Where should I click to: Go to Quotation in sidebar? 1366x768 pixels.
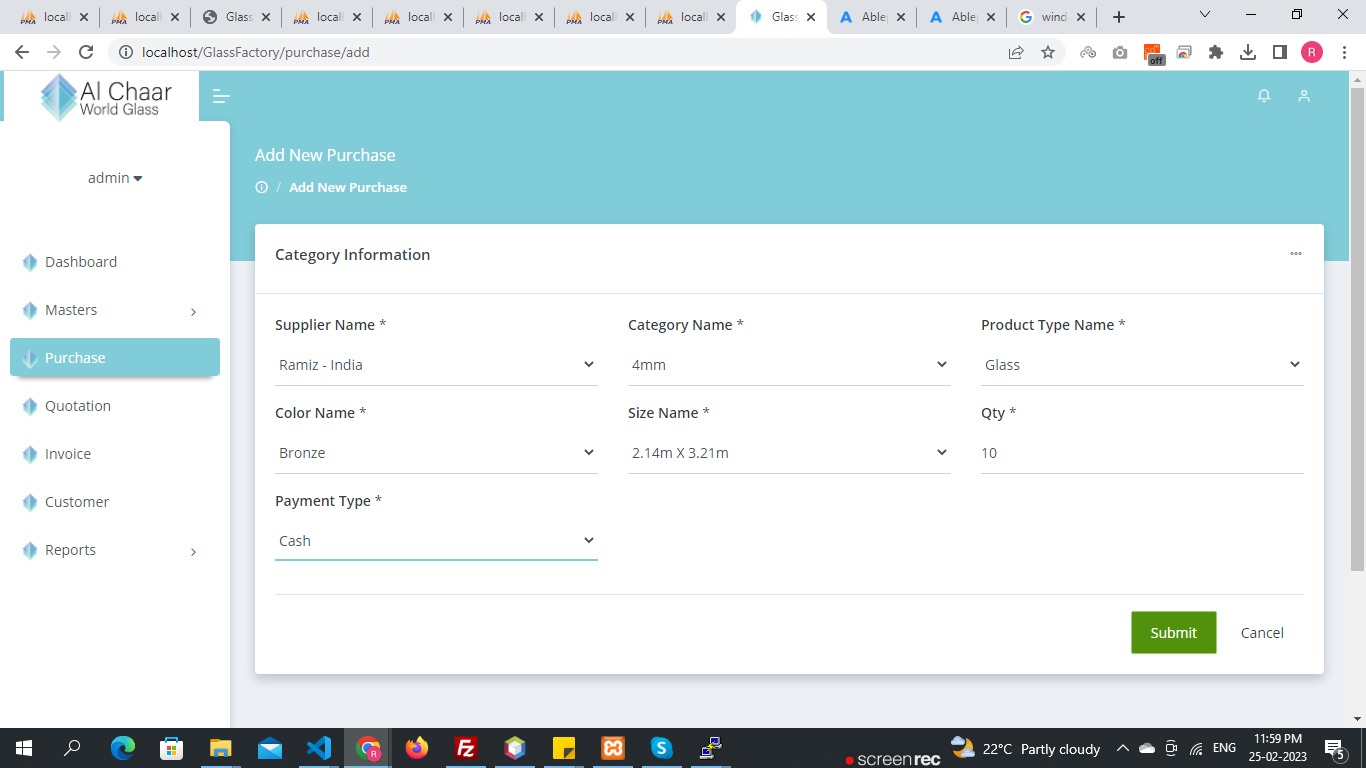click(78, 406)
